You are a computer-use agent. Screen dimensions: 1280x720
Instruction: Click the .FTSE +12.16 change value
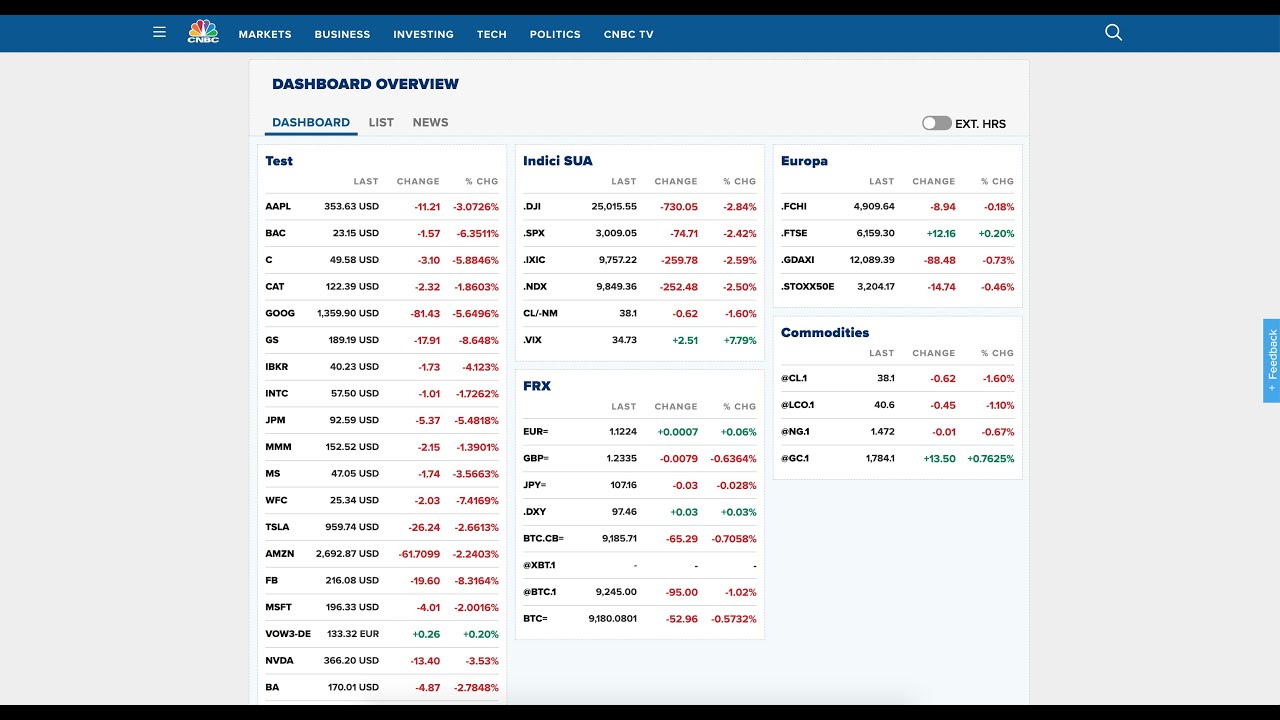[x=941, y=233]
